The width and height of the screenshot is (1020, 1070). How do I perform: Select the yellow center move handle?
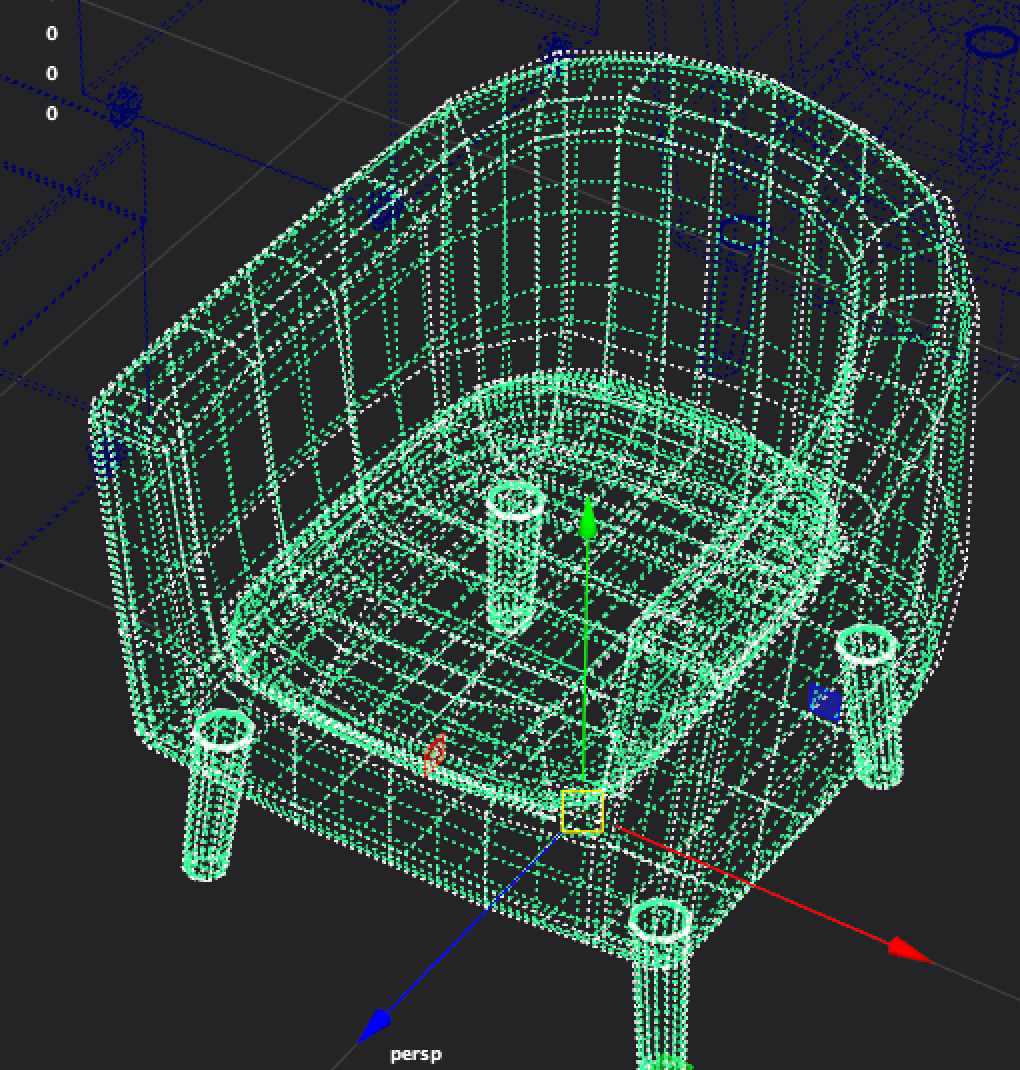tap(582, 811)
